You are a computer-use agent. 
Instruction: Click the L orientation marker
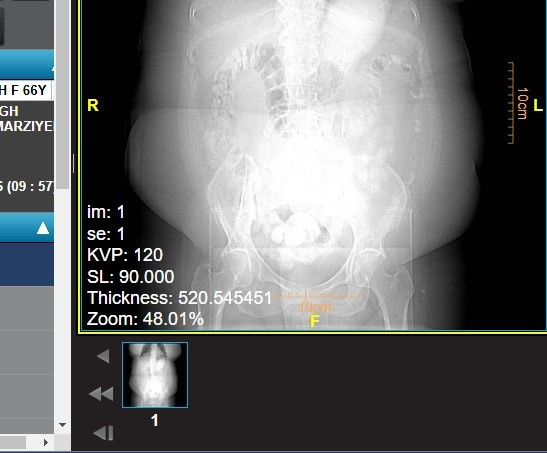click(538, 105)
